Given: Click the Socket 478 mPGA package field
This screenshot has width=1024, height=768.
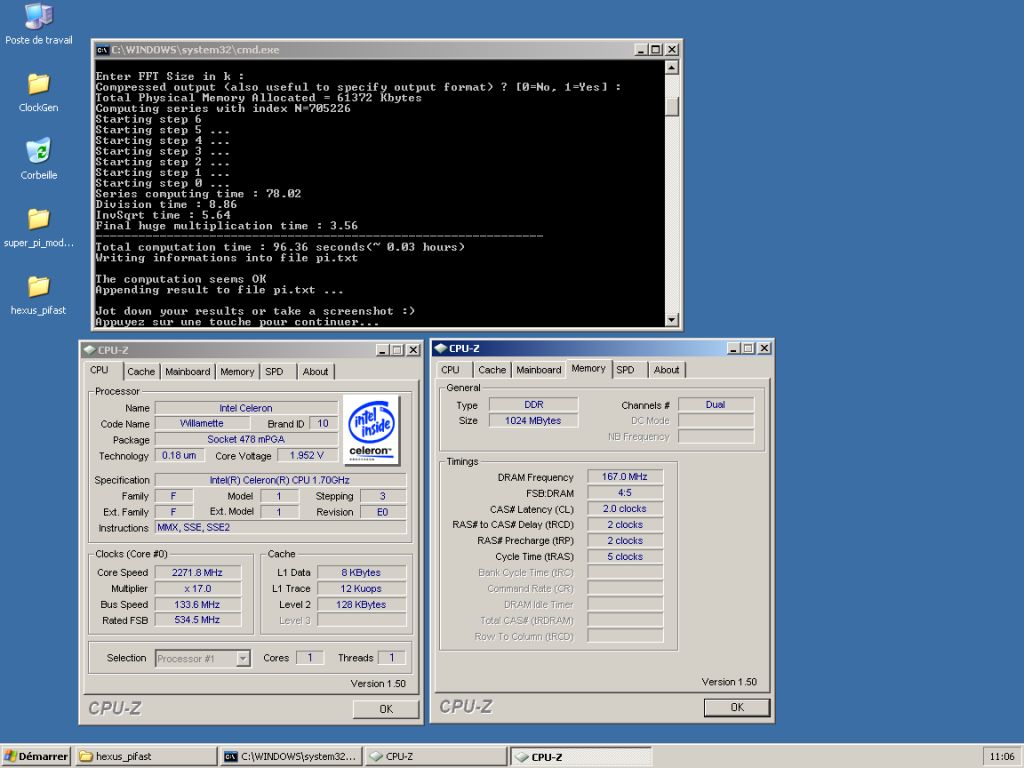Looking at the screenshot, I should point(246,440).
